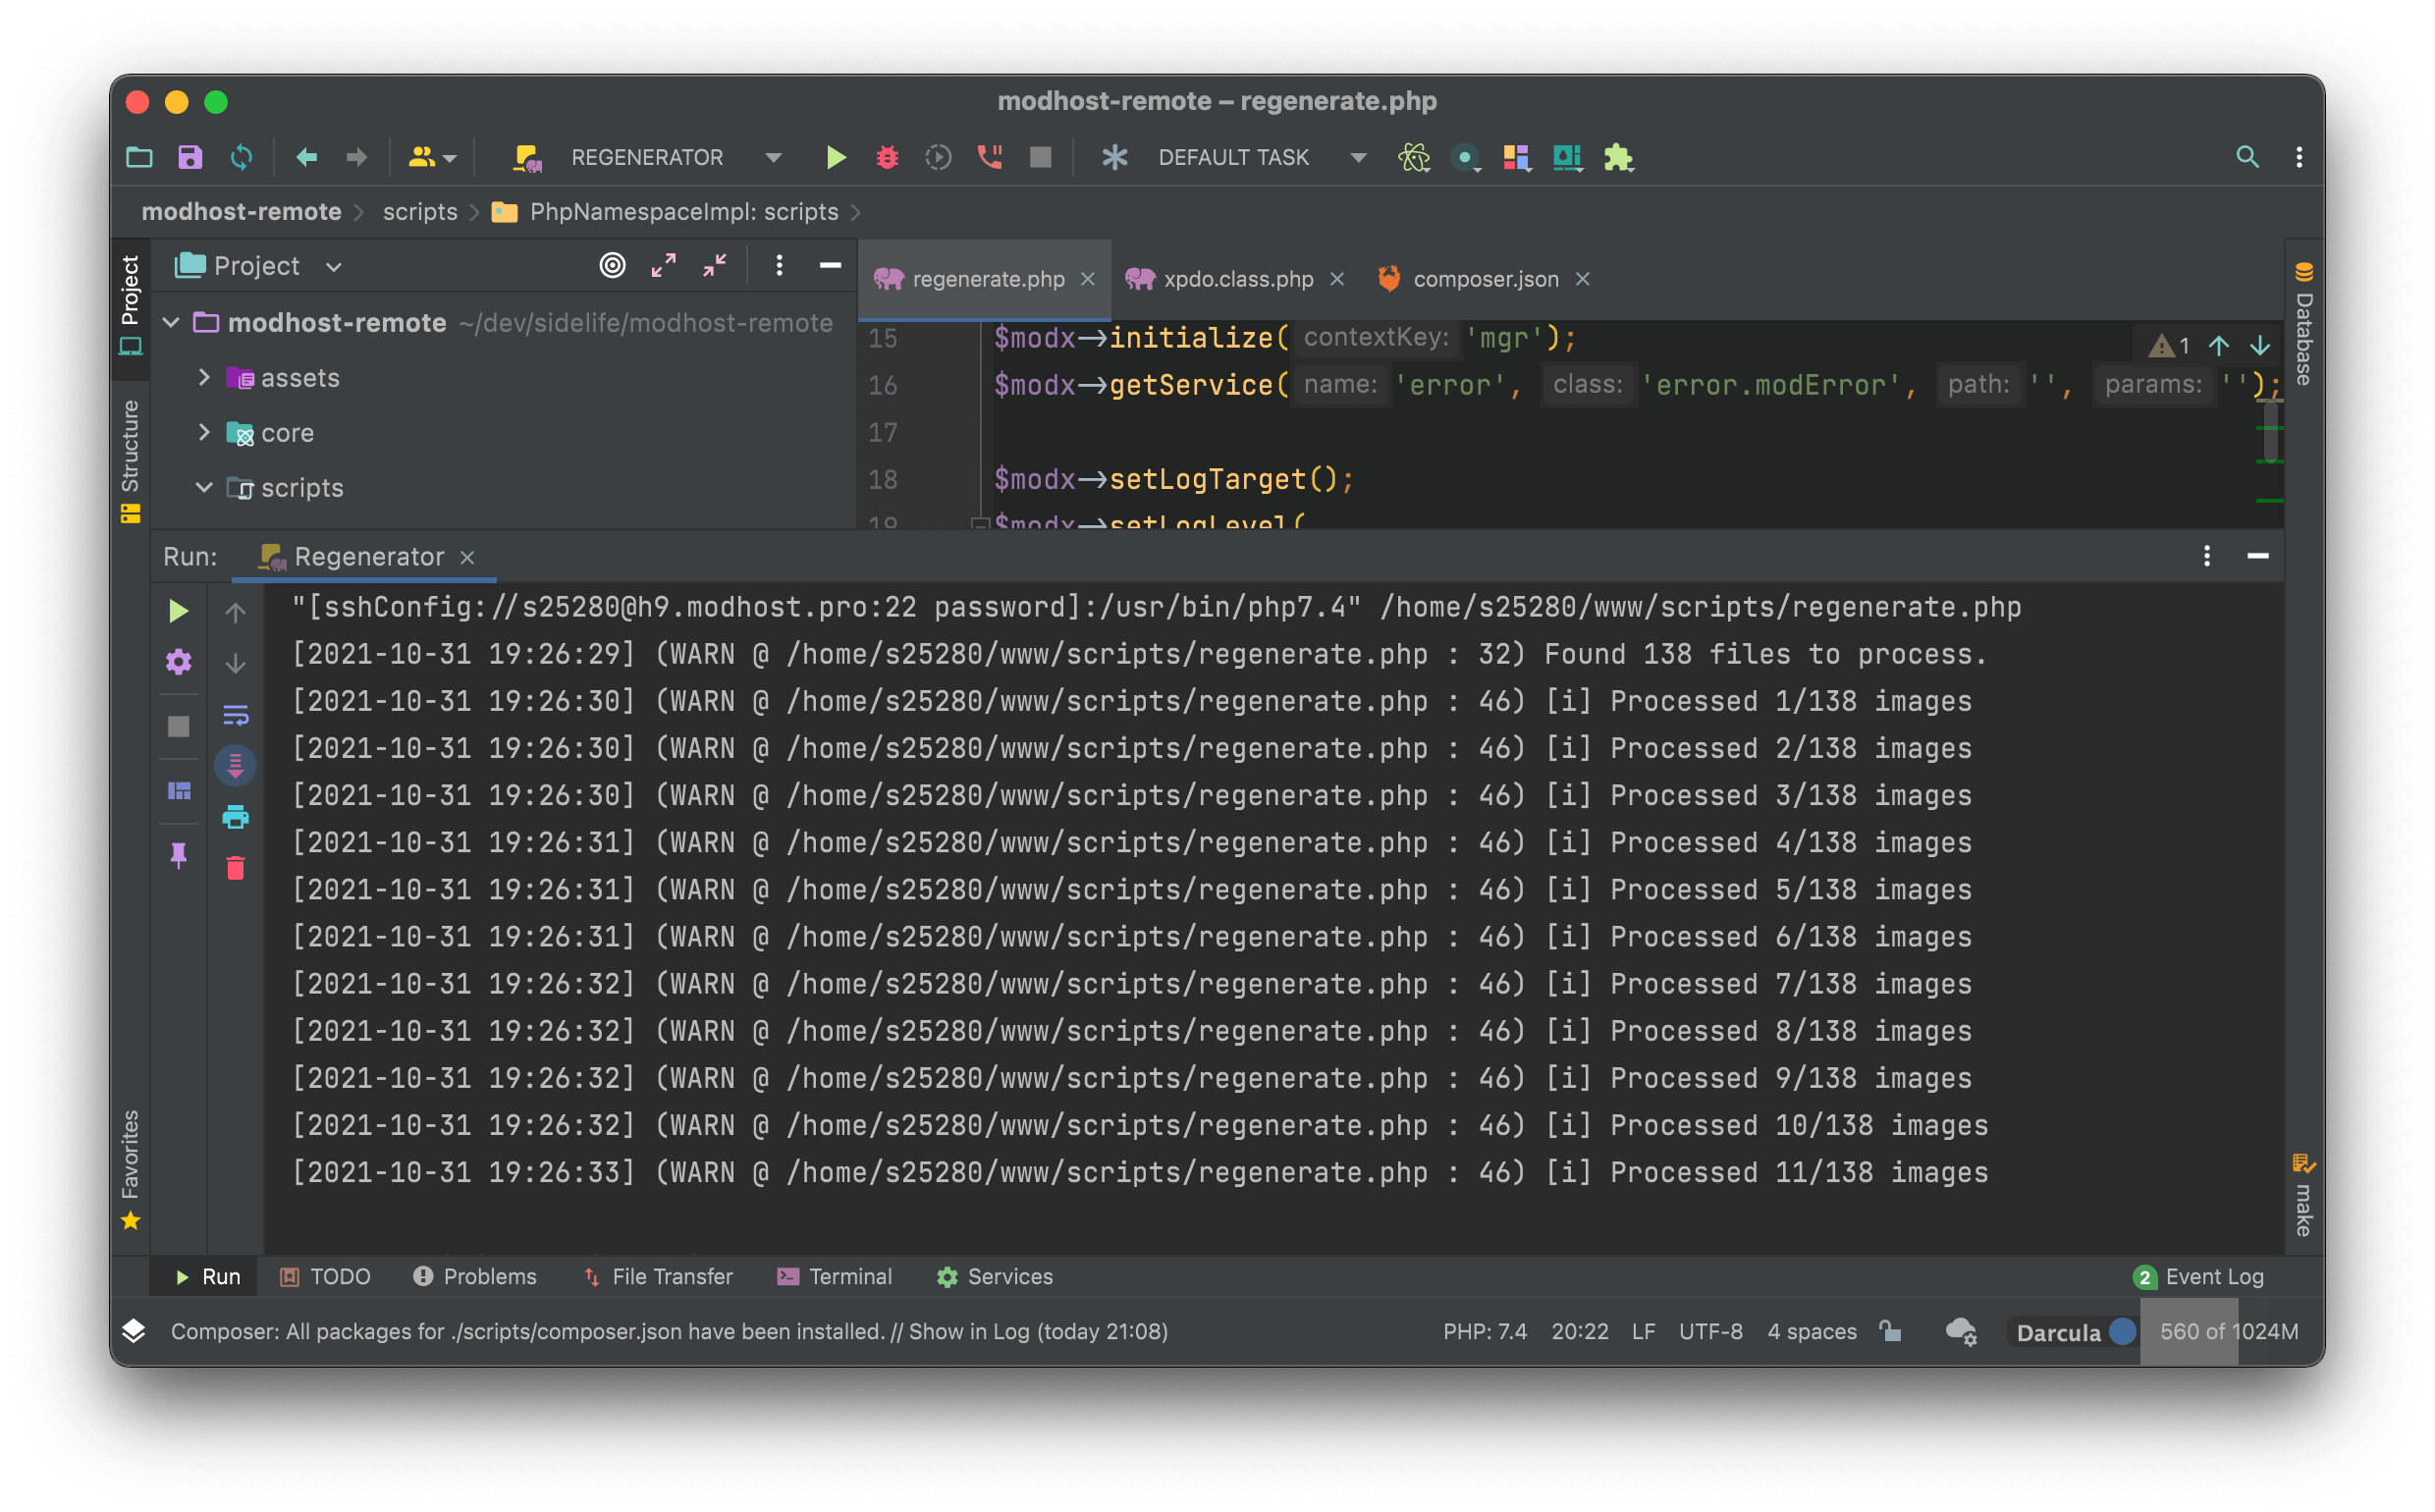Screen dimensions: 2435x1512
Task: Click the Synchronize reload icon
Action: pyautogui.click(x=241, y=157)
